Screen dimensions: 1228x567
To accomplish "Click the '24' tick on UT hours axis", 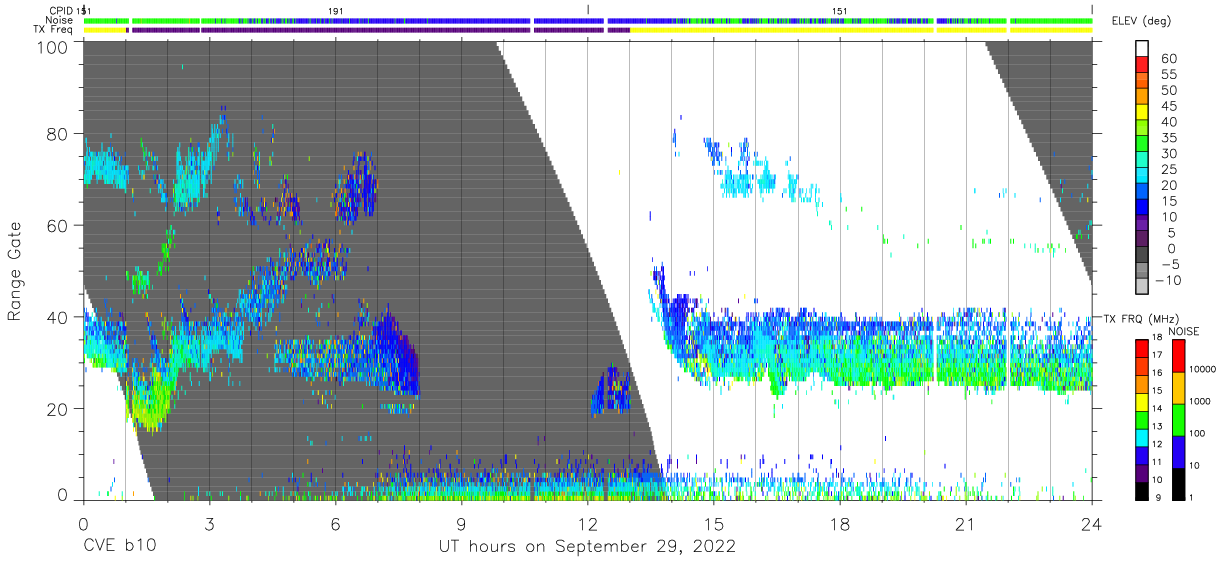I will pyautogui.click(x=1092, y=523).
